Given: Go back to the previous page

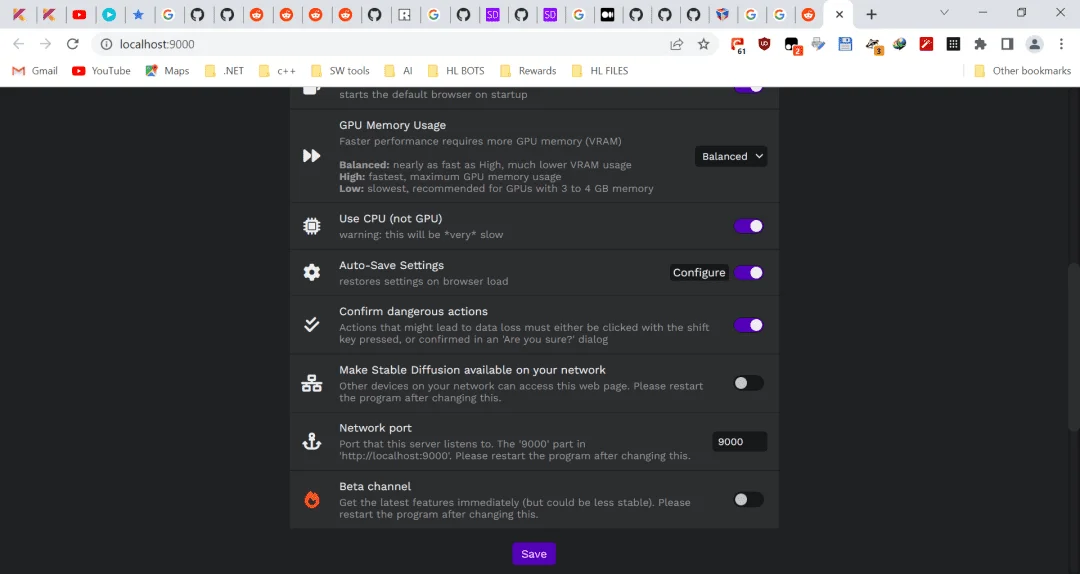Looking at the screenshot, I should tap(19, 44).
